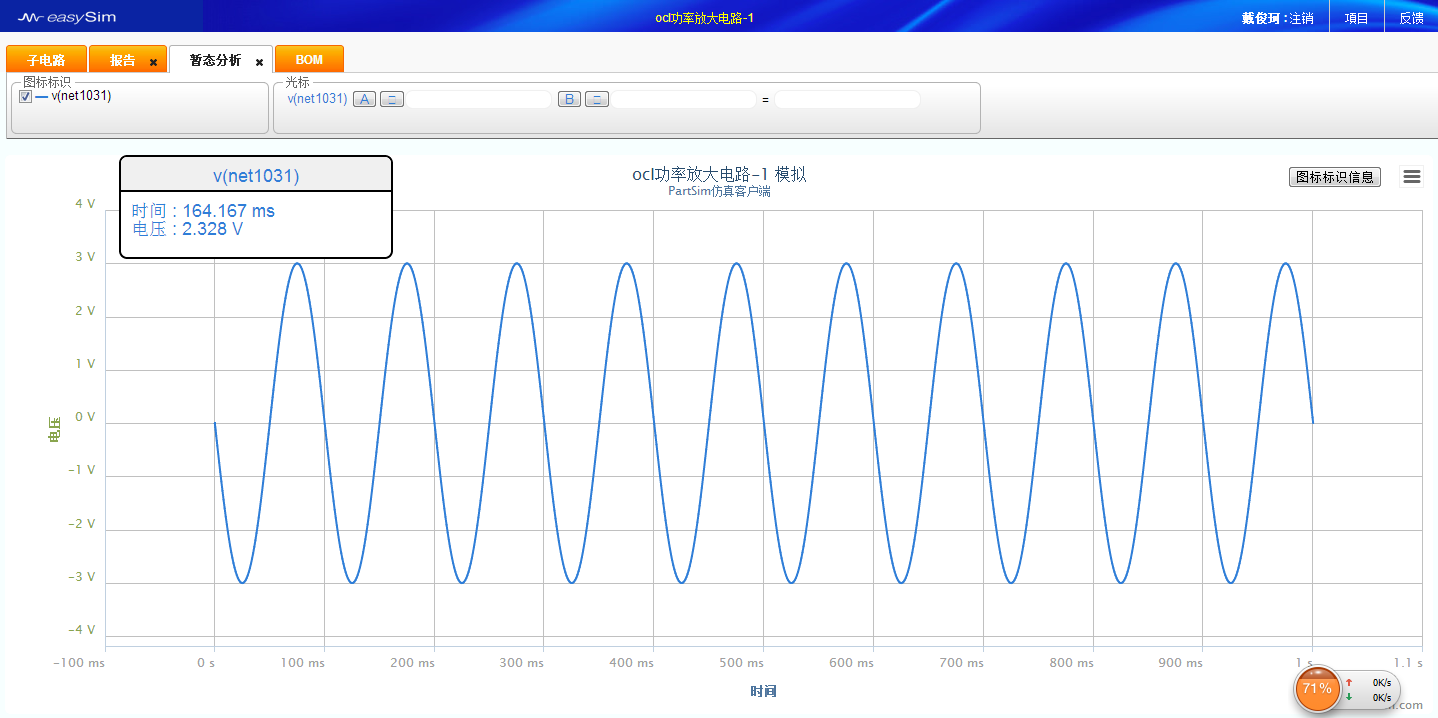
Task: Open the BOM tab
Action: pyautogui.click(x=309, y=60)
